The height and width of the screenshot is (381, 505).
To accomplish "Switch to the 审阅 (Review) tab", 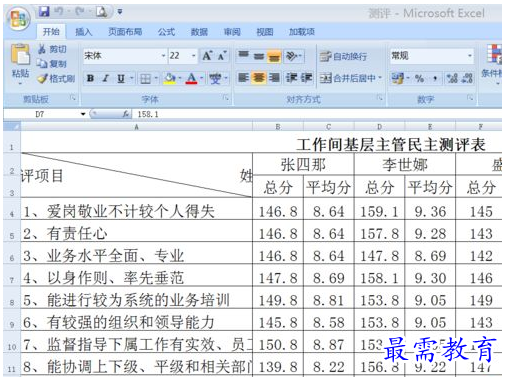I will 232,32.
